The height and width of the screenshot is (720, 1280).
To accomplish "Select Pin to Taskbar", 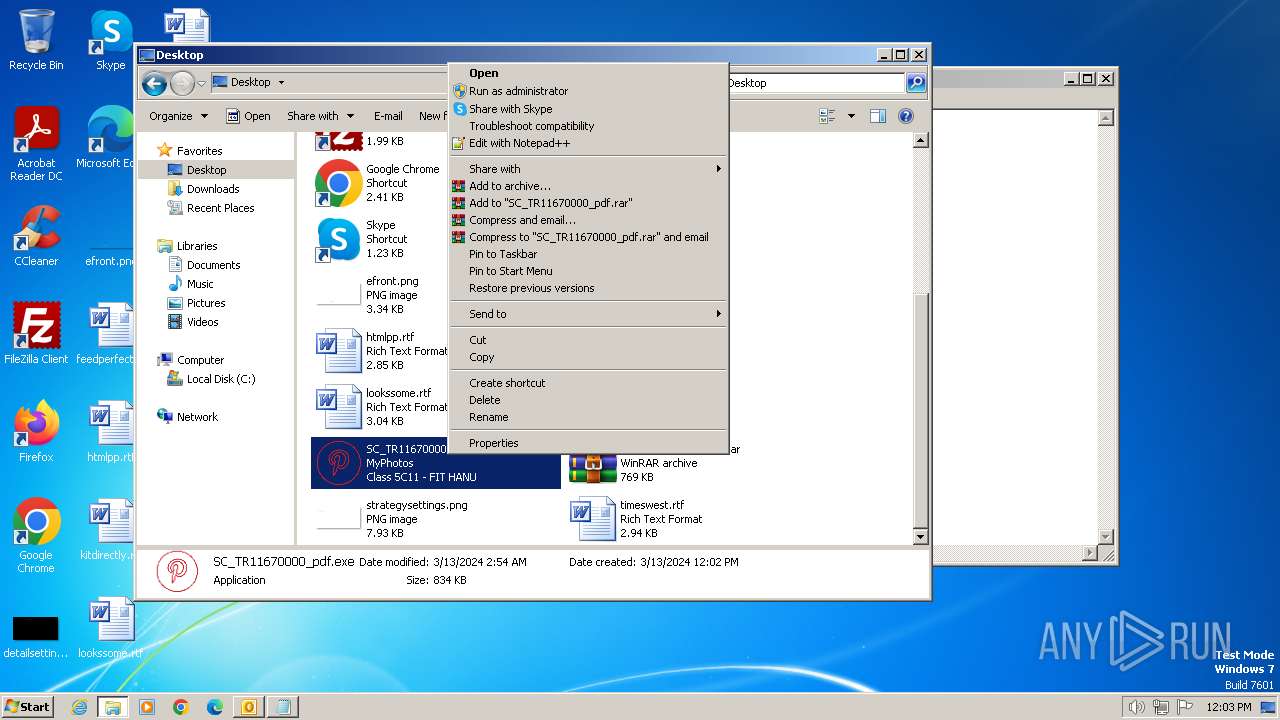I will click(x=588, y=254).
